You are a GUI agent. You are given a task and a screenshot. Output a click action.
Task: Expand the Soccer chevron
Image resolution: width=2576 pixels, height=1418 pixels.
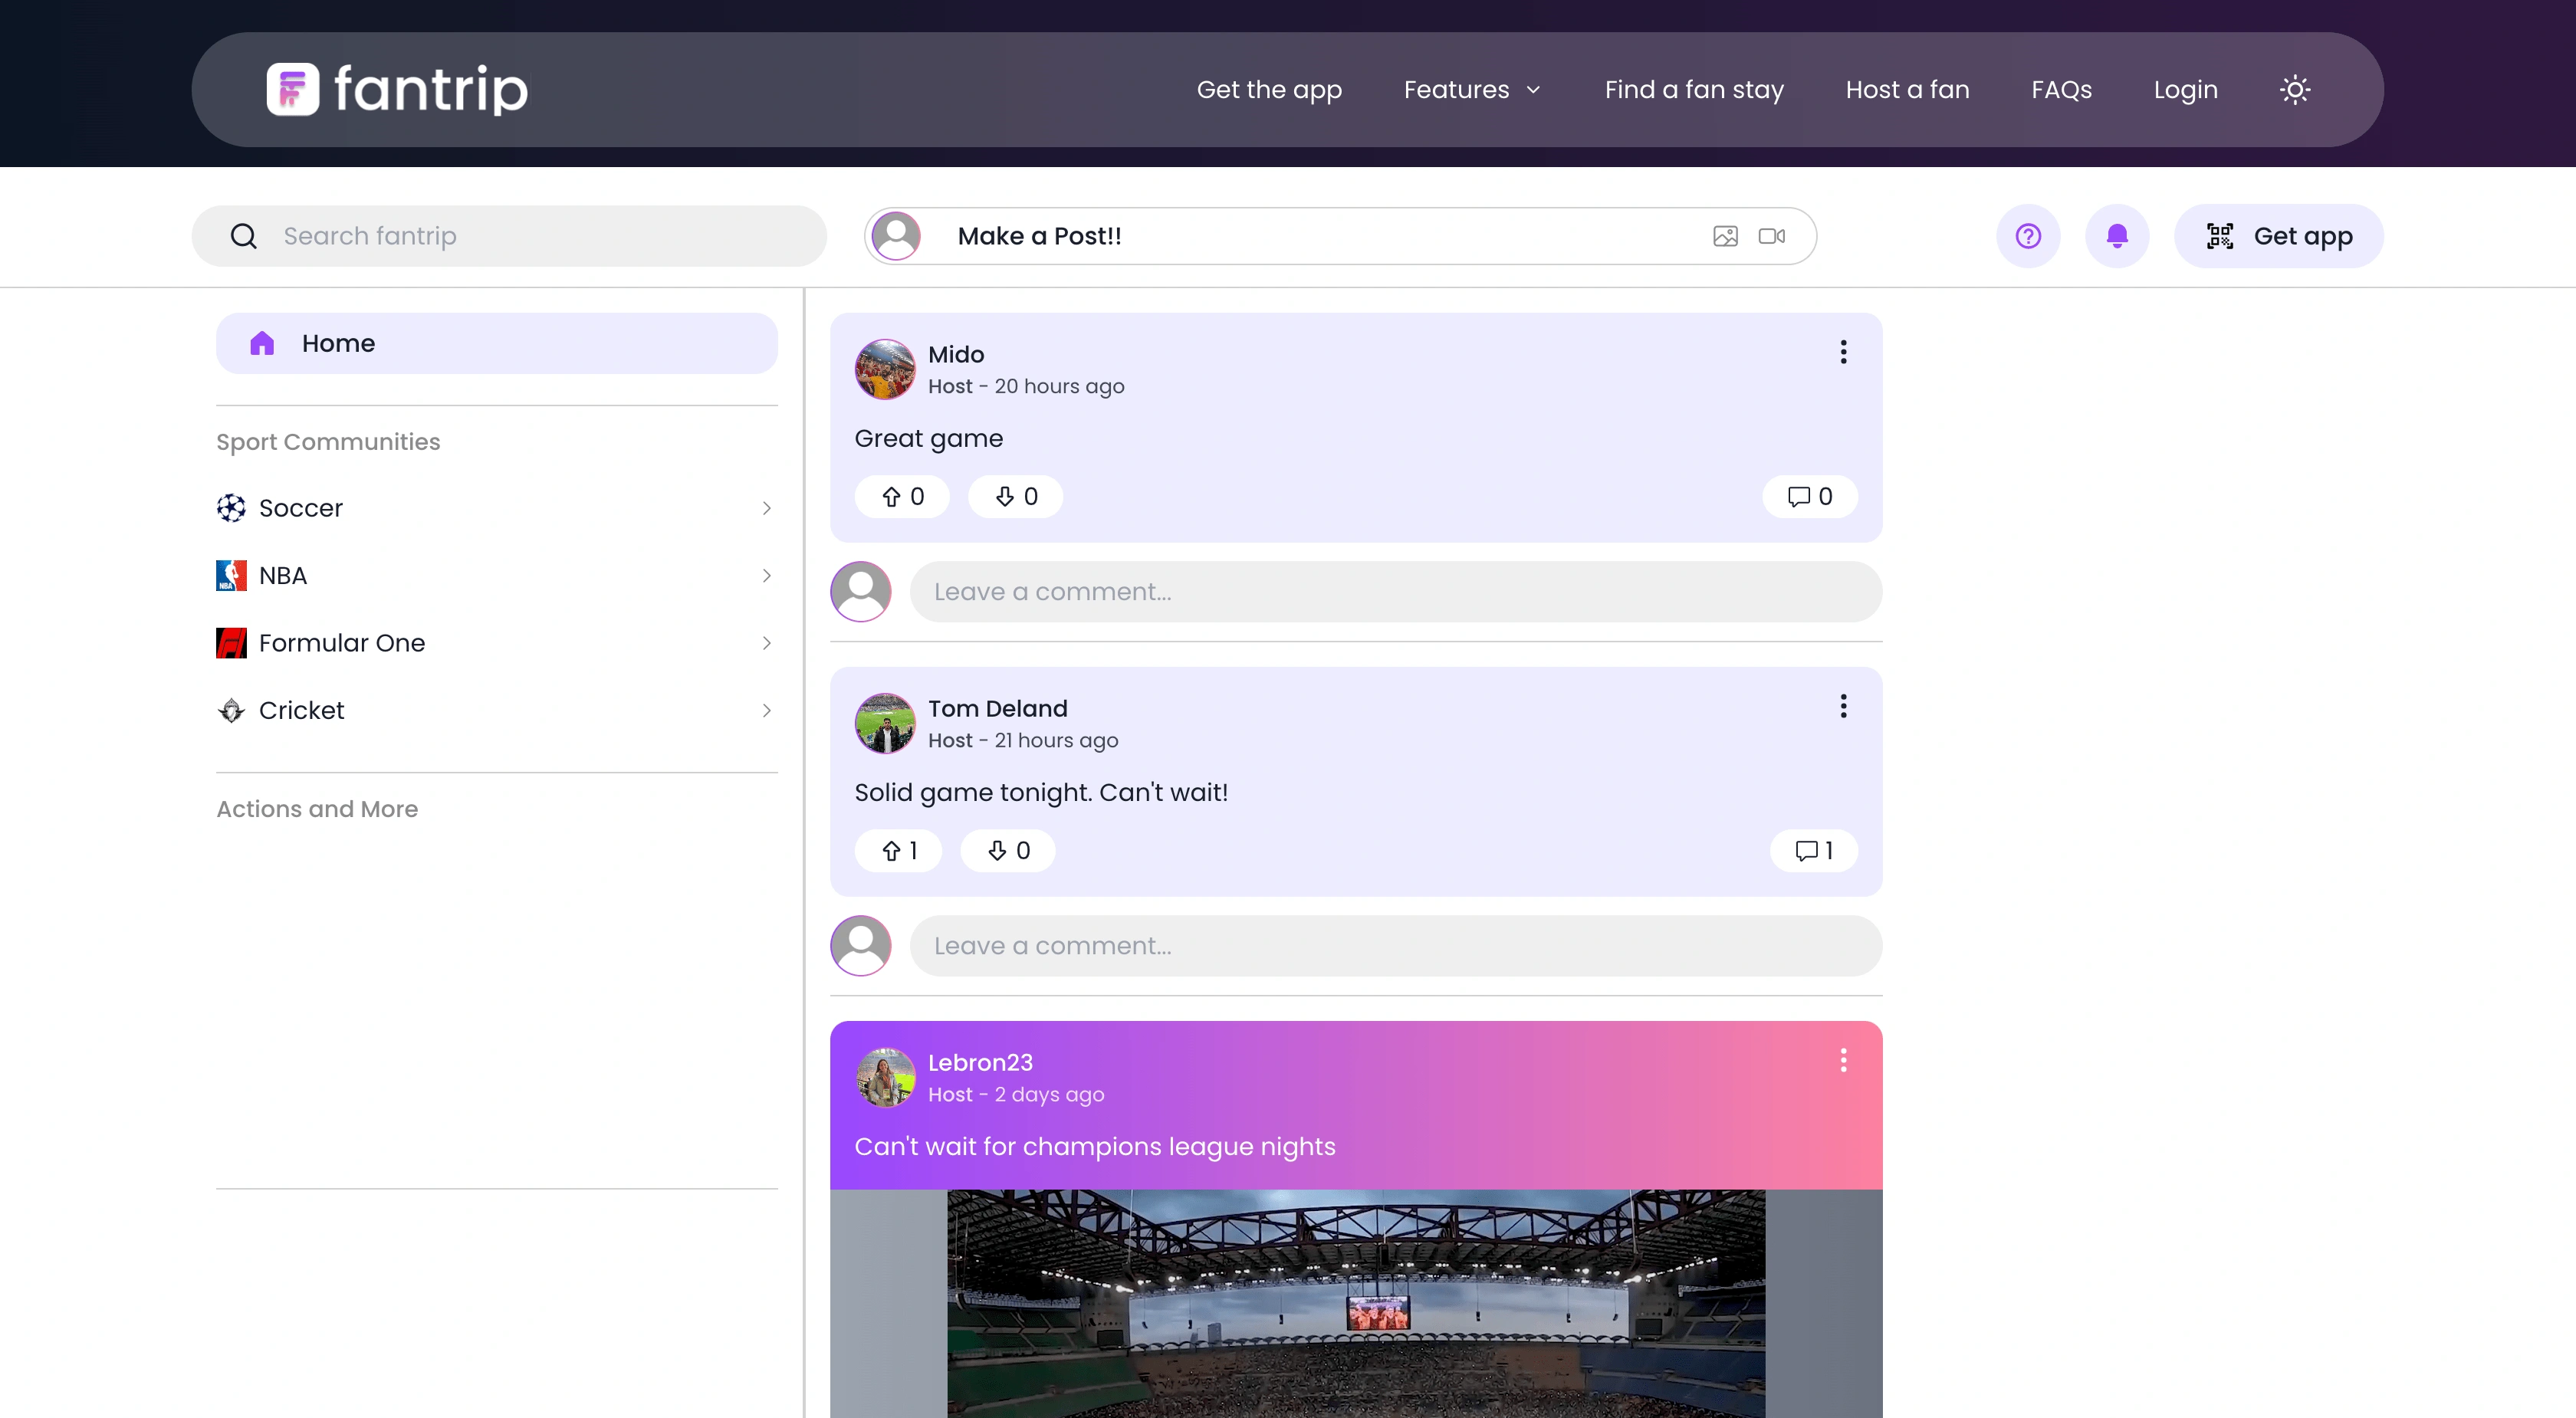pyautogui.click(x=767, y=508)
